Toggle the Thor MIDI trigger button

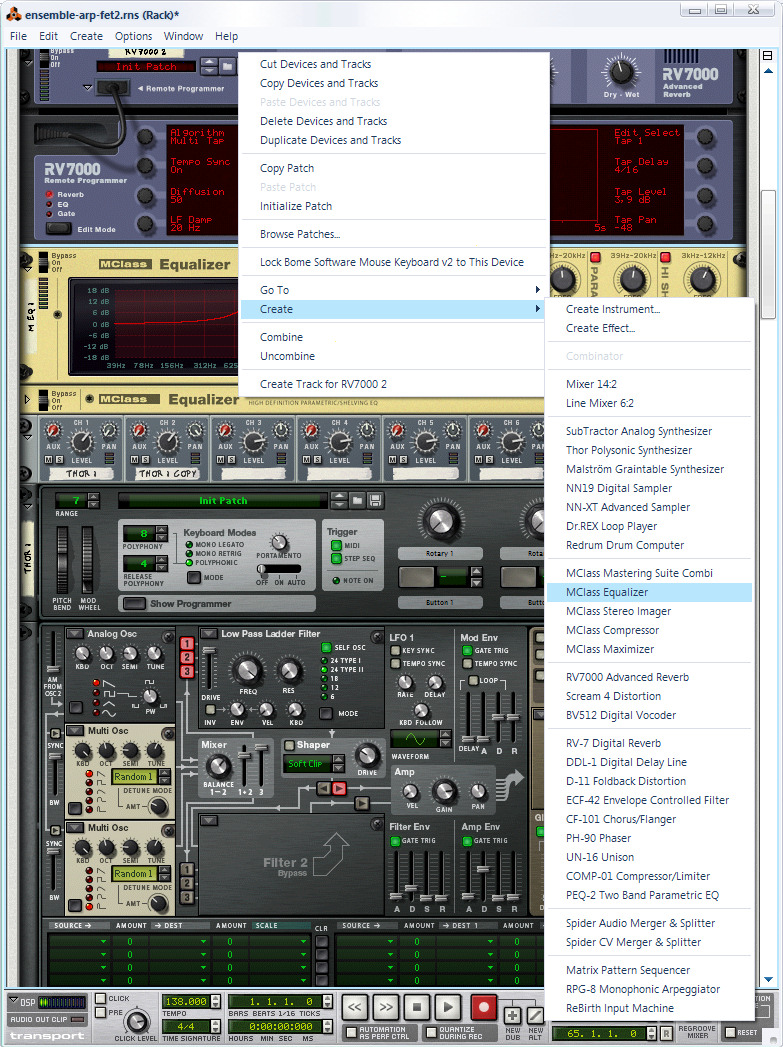click(x=336, y=546)
